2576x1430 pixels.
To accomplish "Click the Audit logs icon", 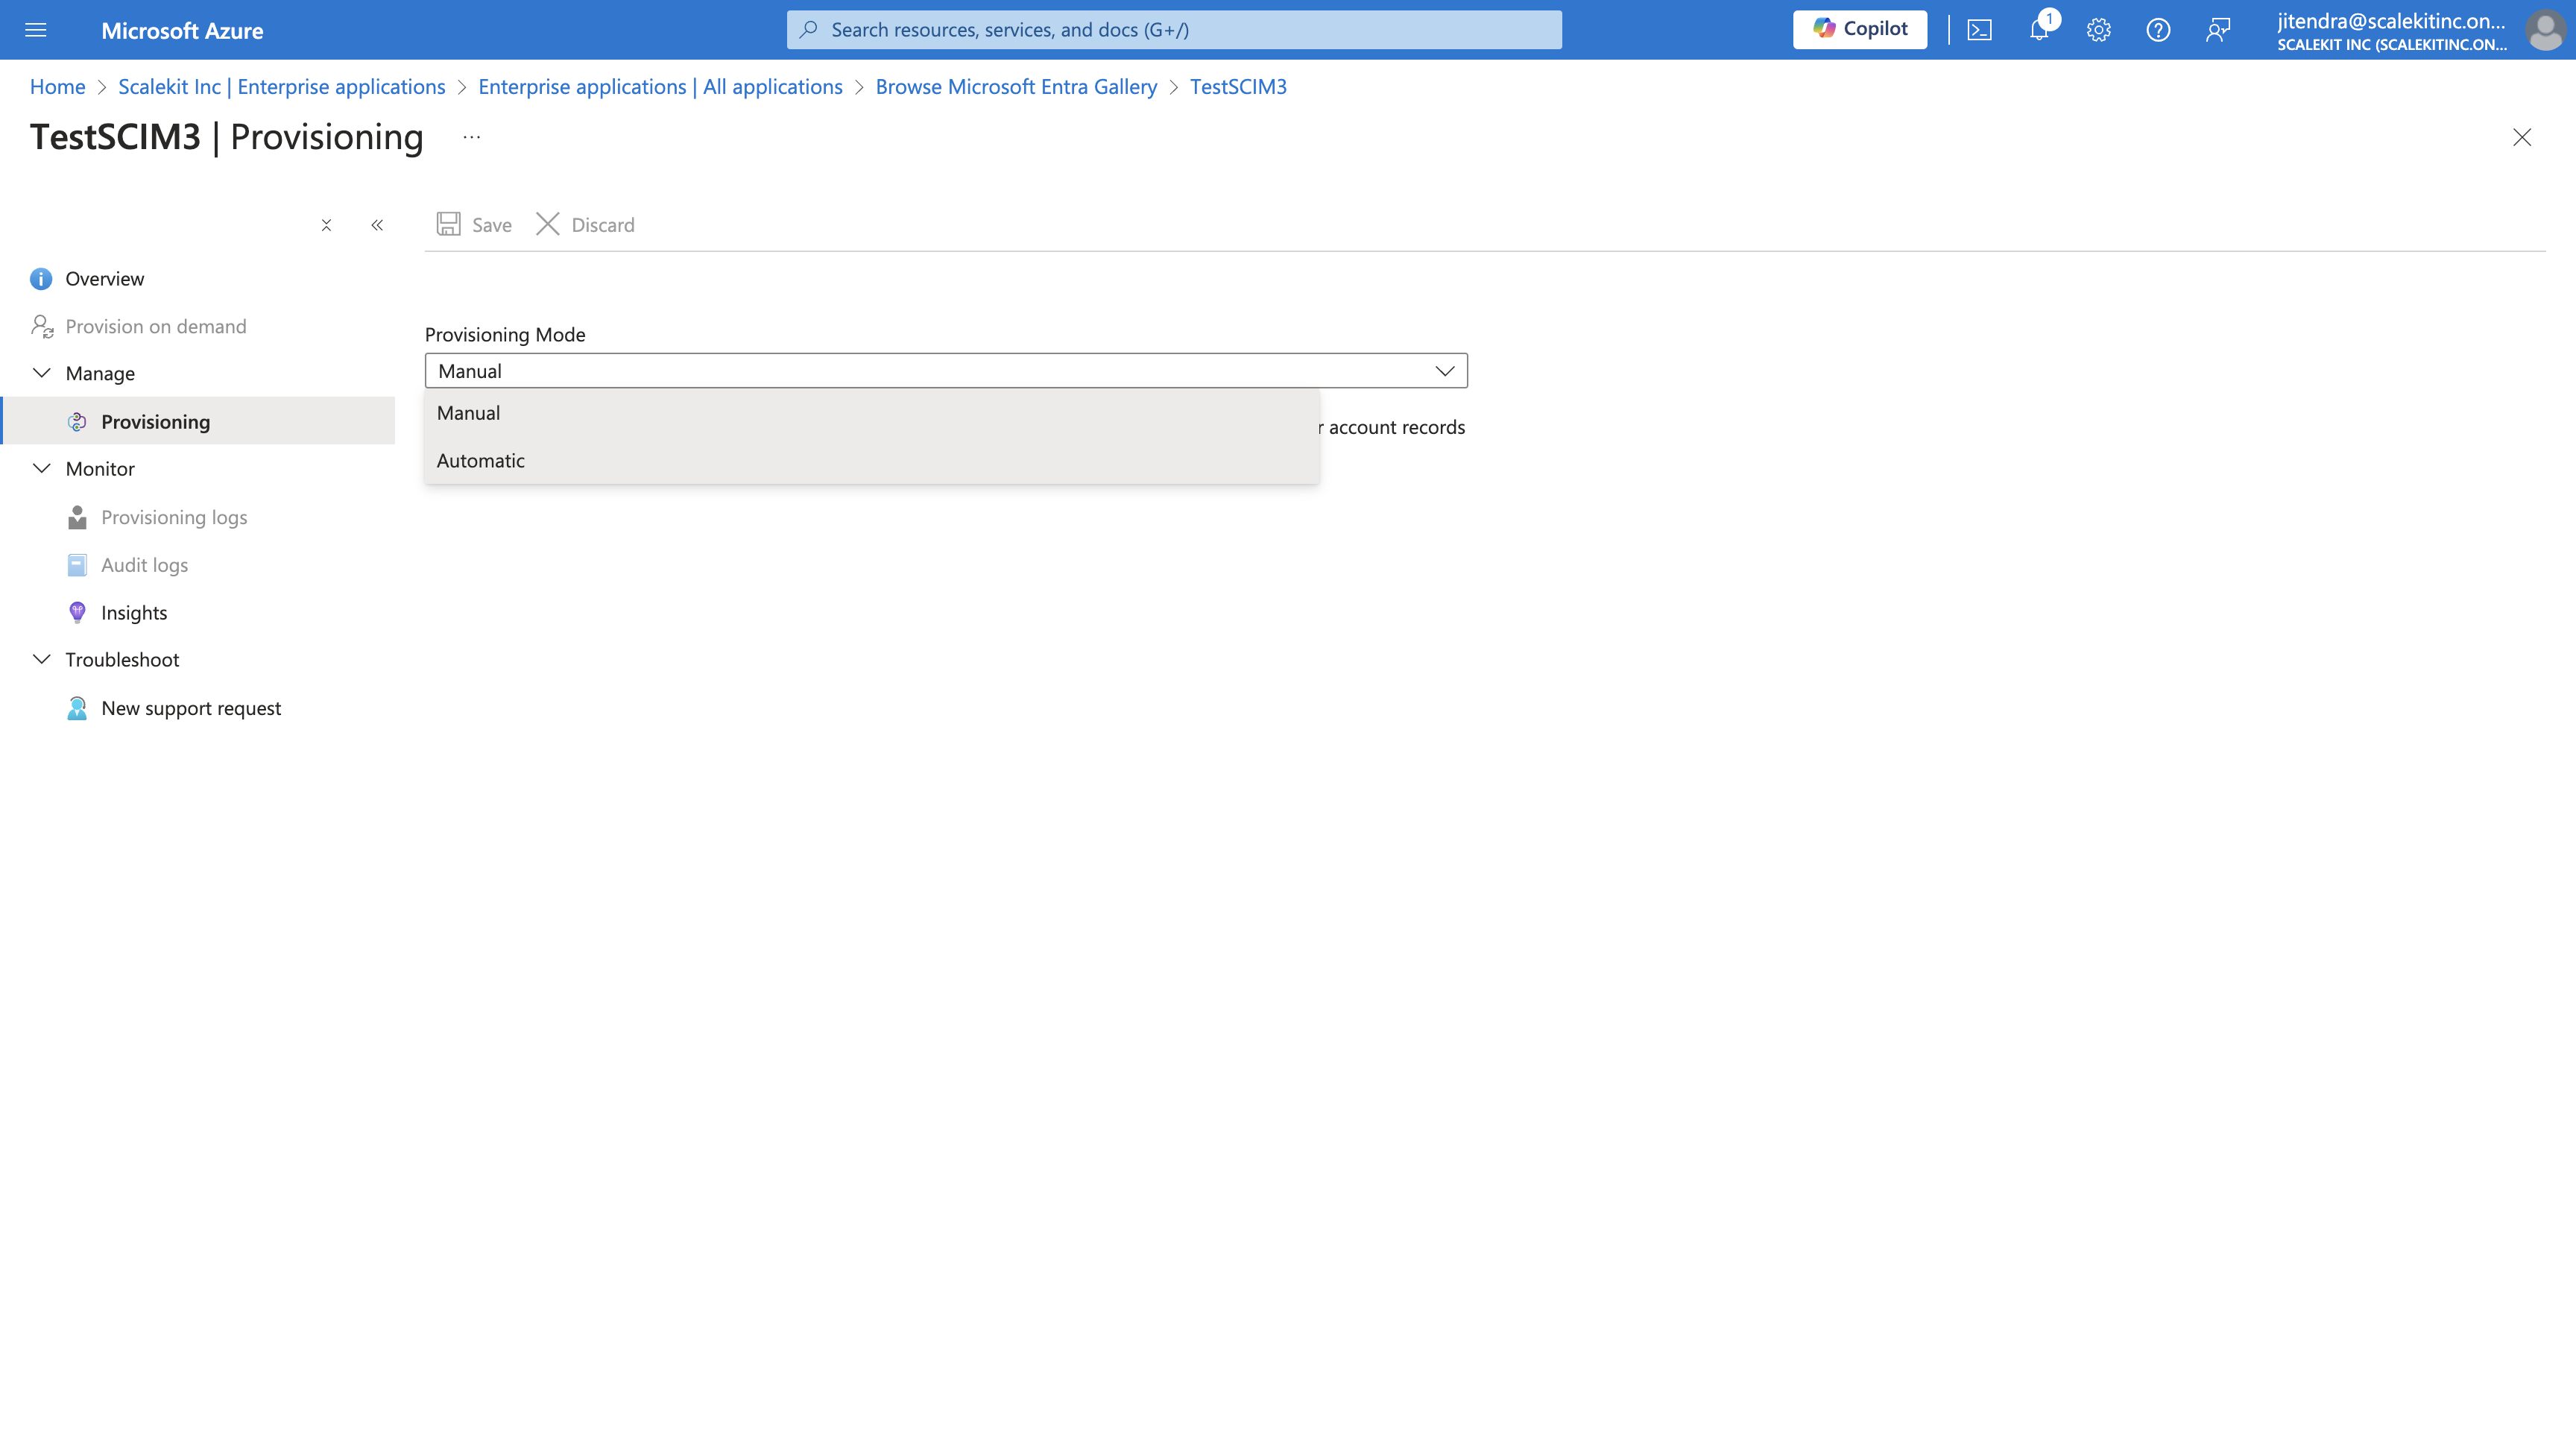I will click(77, 565).
